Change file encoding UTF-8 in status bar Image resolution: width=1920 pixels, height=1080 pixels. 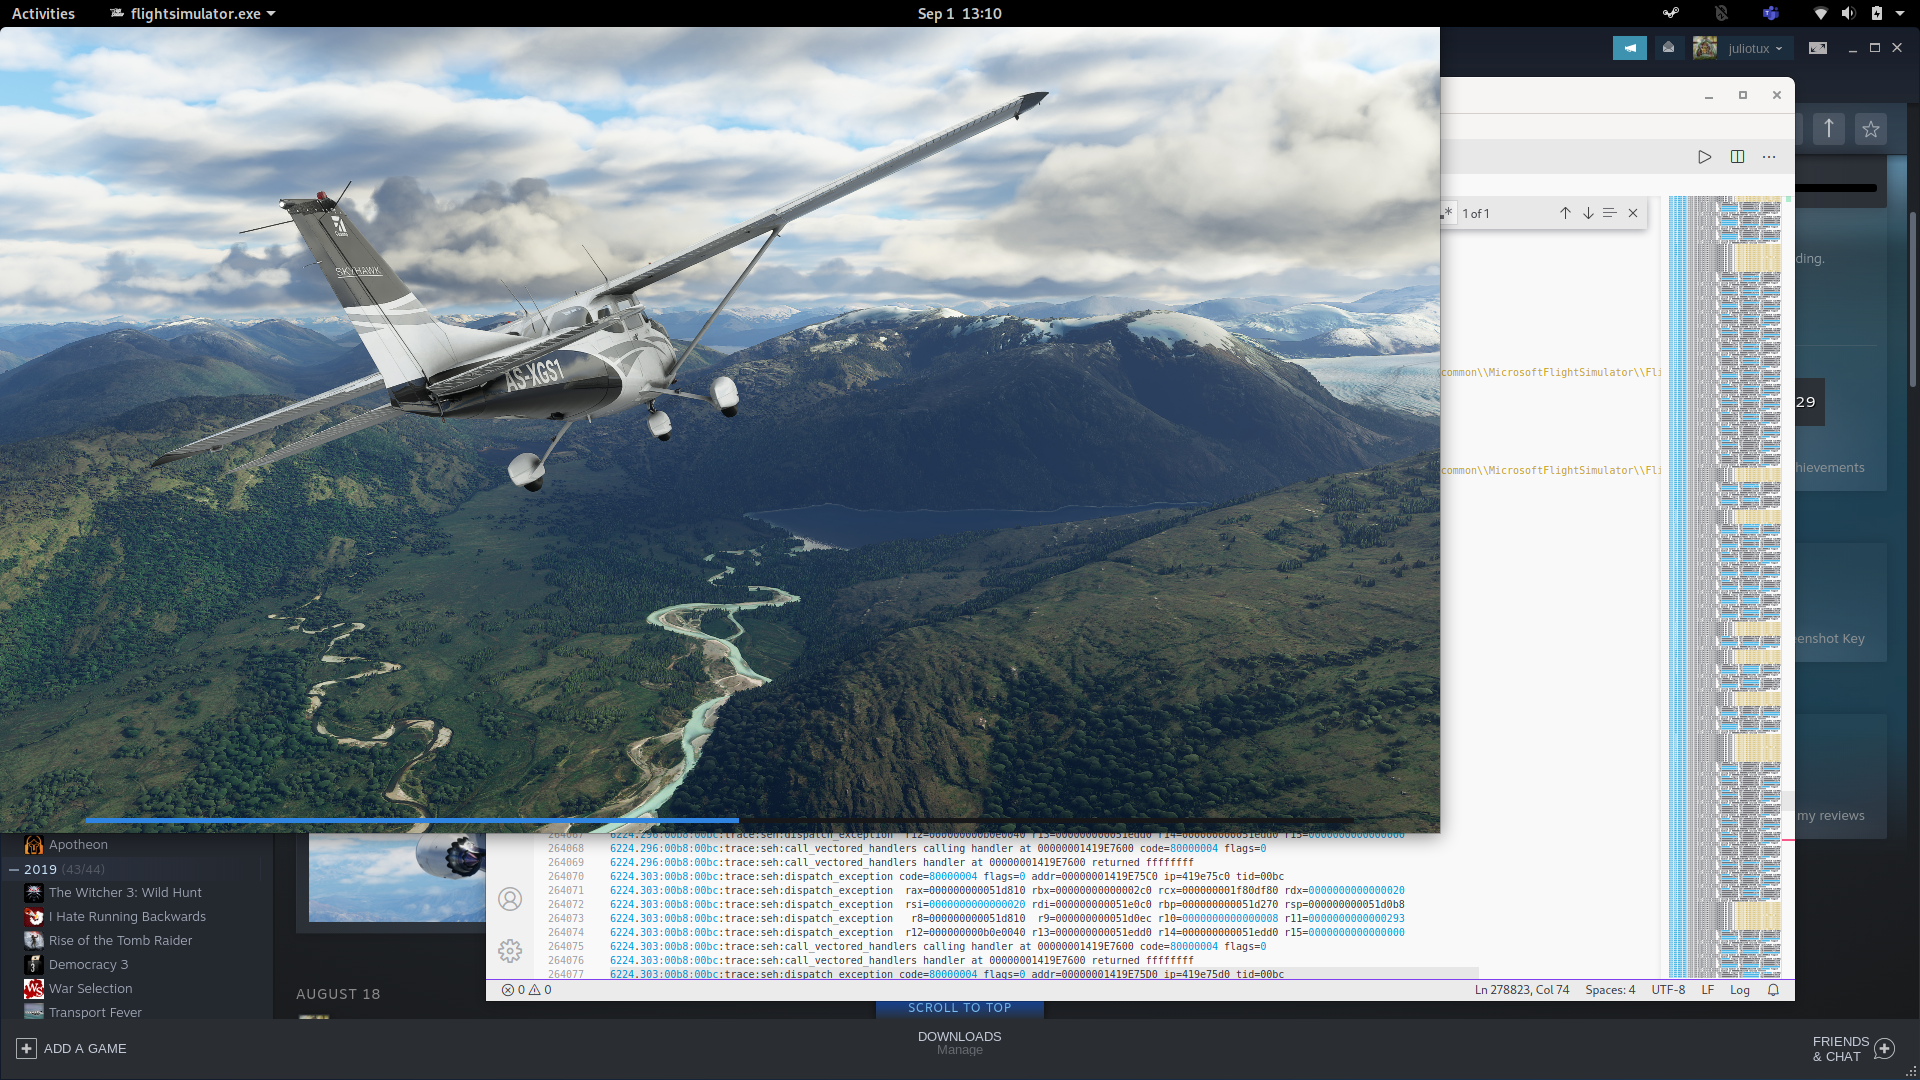(x=1668, y=990)
